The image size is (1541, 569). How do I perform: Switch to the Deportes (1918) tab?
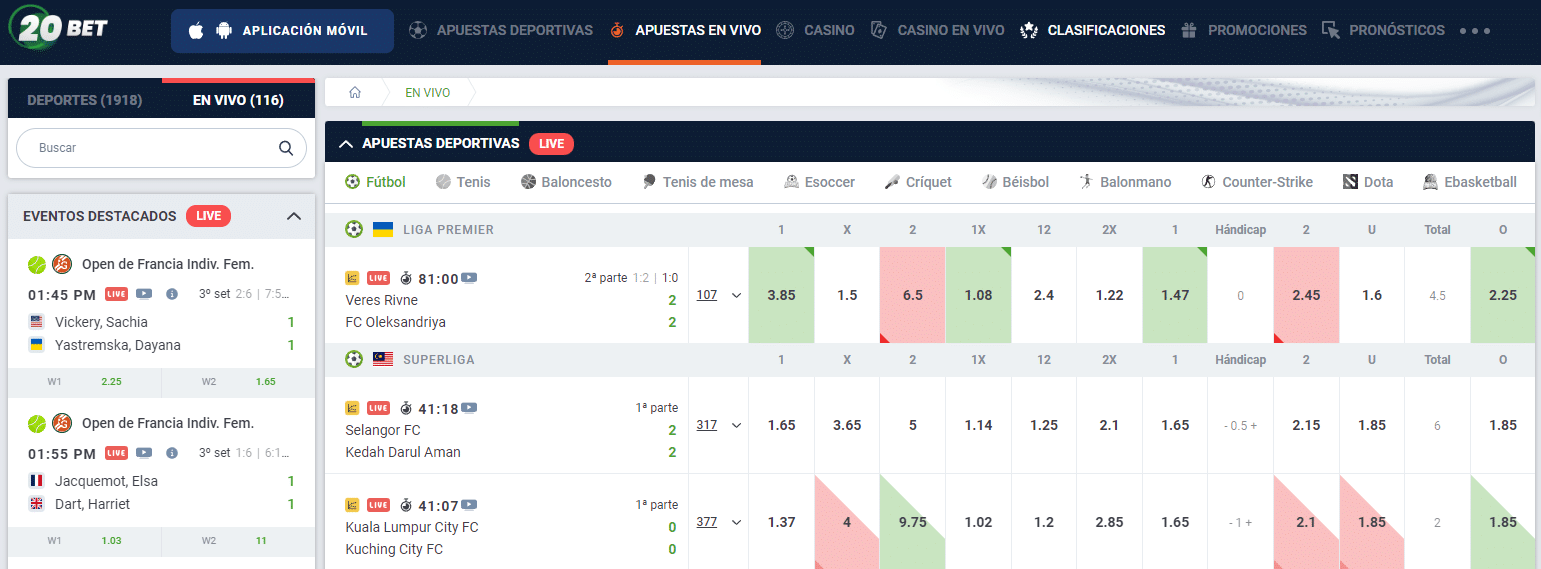pos(85,100)
